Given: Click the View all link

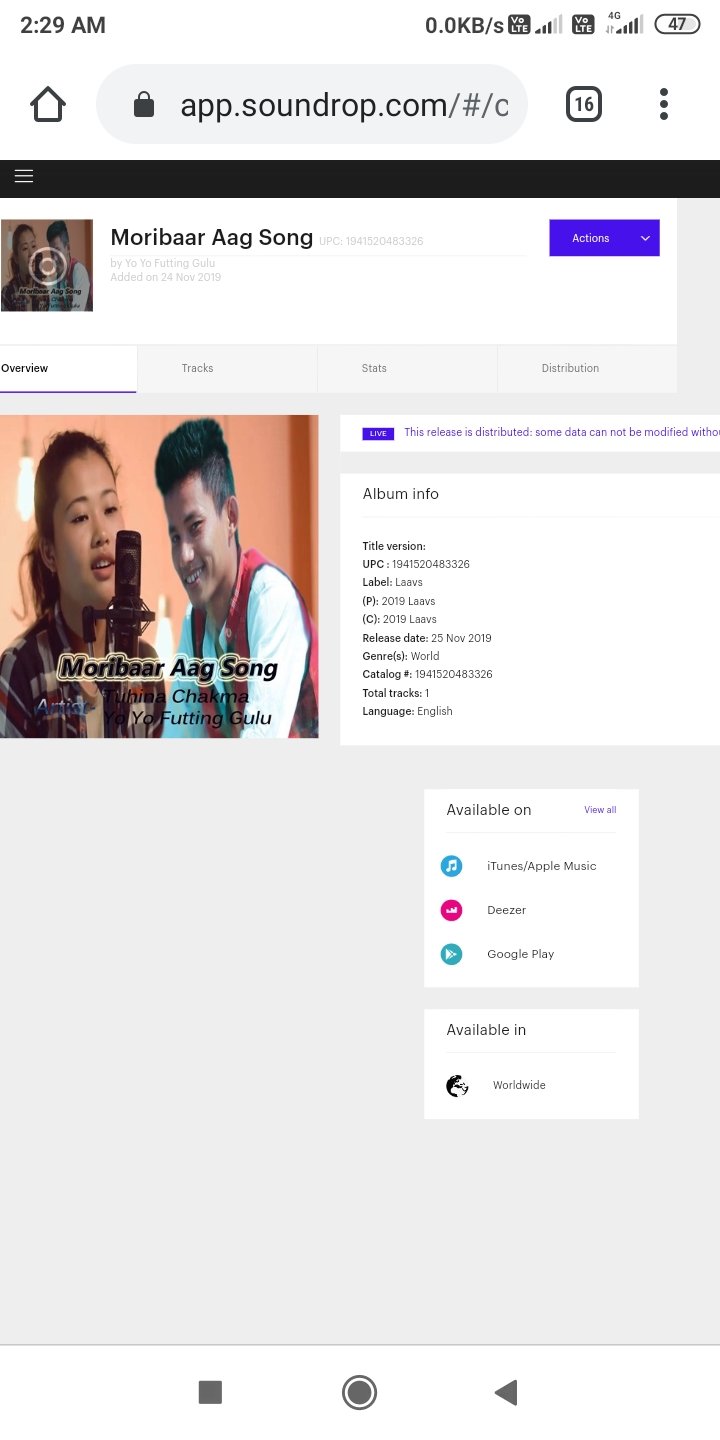Looking at the screenshot, I should pos(600,810).
